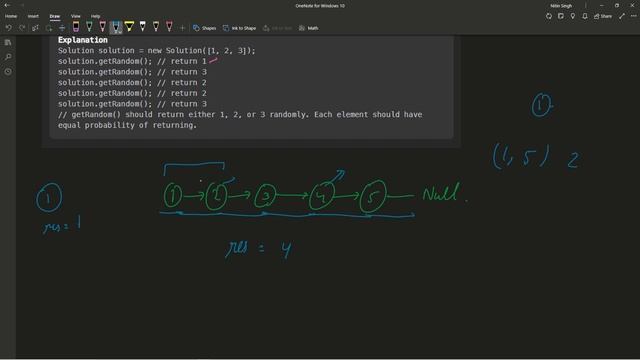Click the account name Nitin Singh
The height and width of the screenshot is (360, 640).
tap(561, 6)
